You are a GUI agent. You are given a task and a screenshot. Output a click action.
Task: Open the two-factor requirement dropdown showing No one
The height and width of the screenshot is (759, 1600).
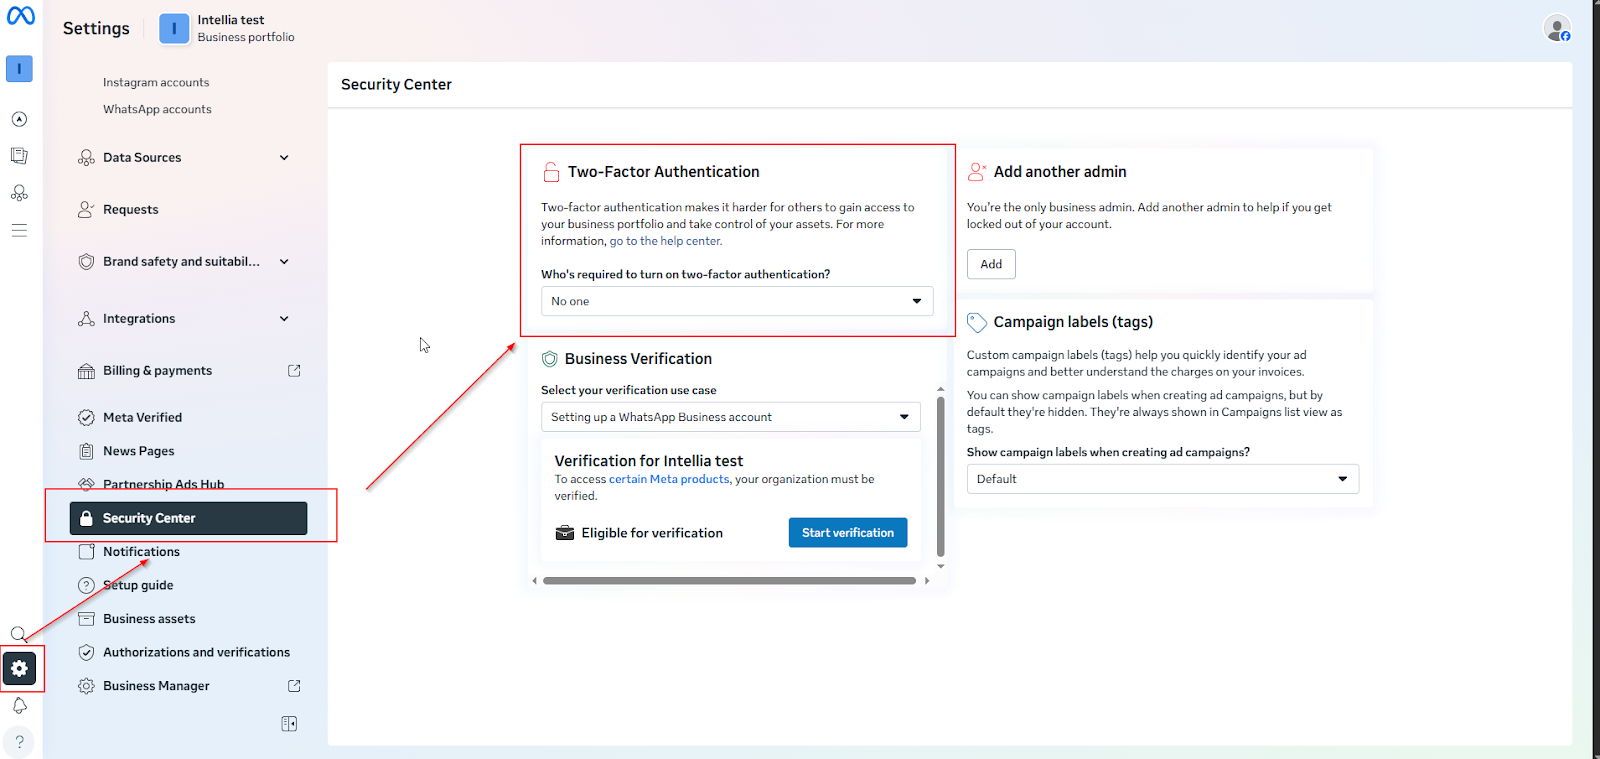(737, 301)
